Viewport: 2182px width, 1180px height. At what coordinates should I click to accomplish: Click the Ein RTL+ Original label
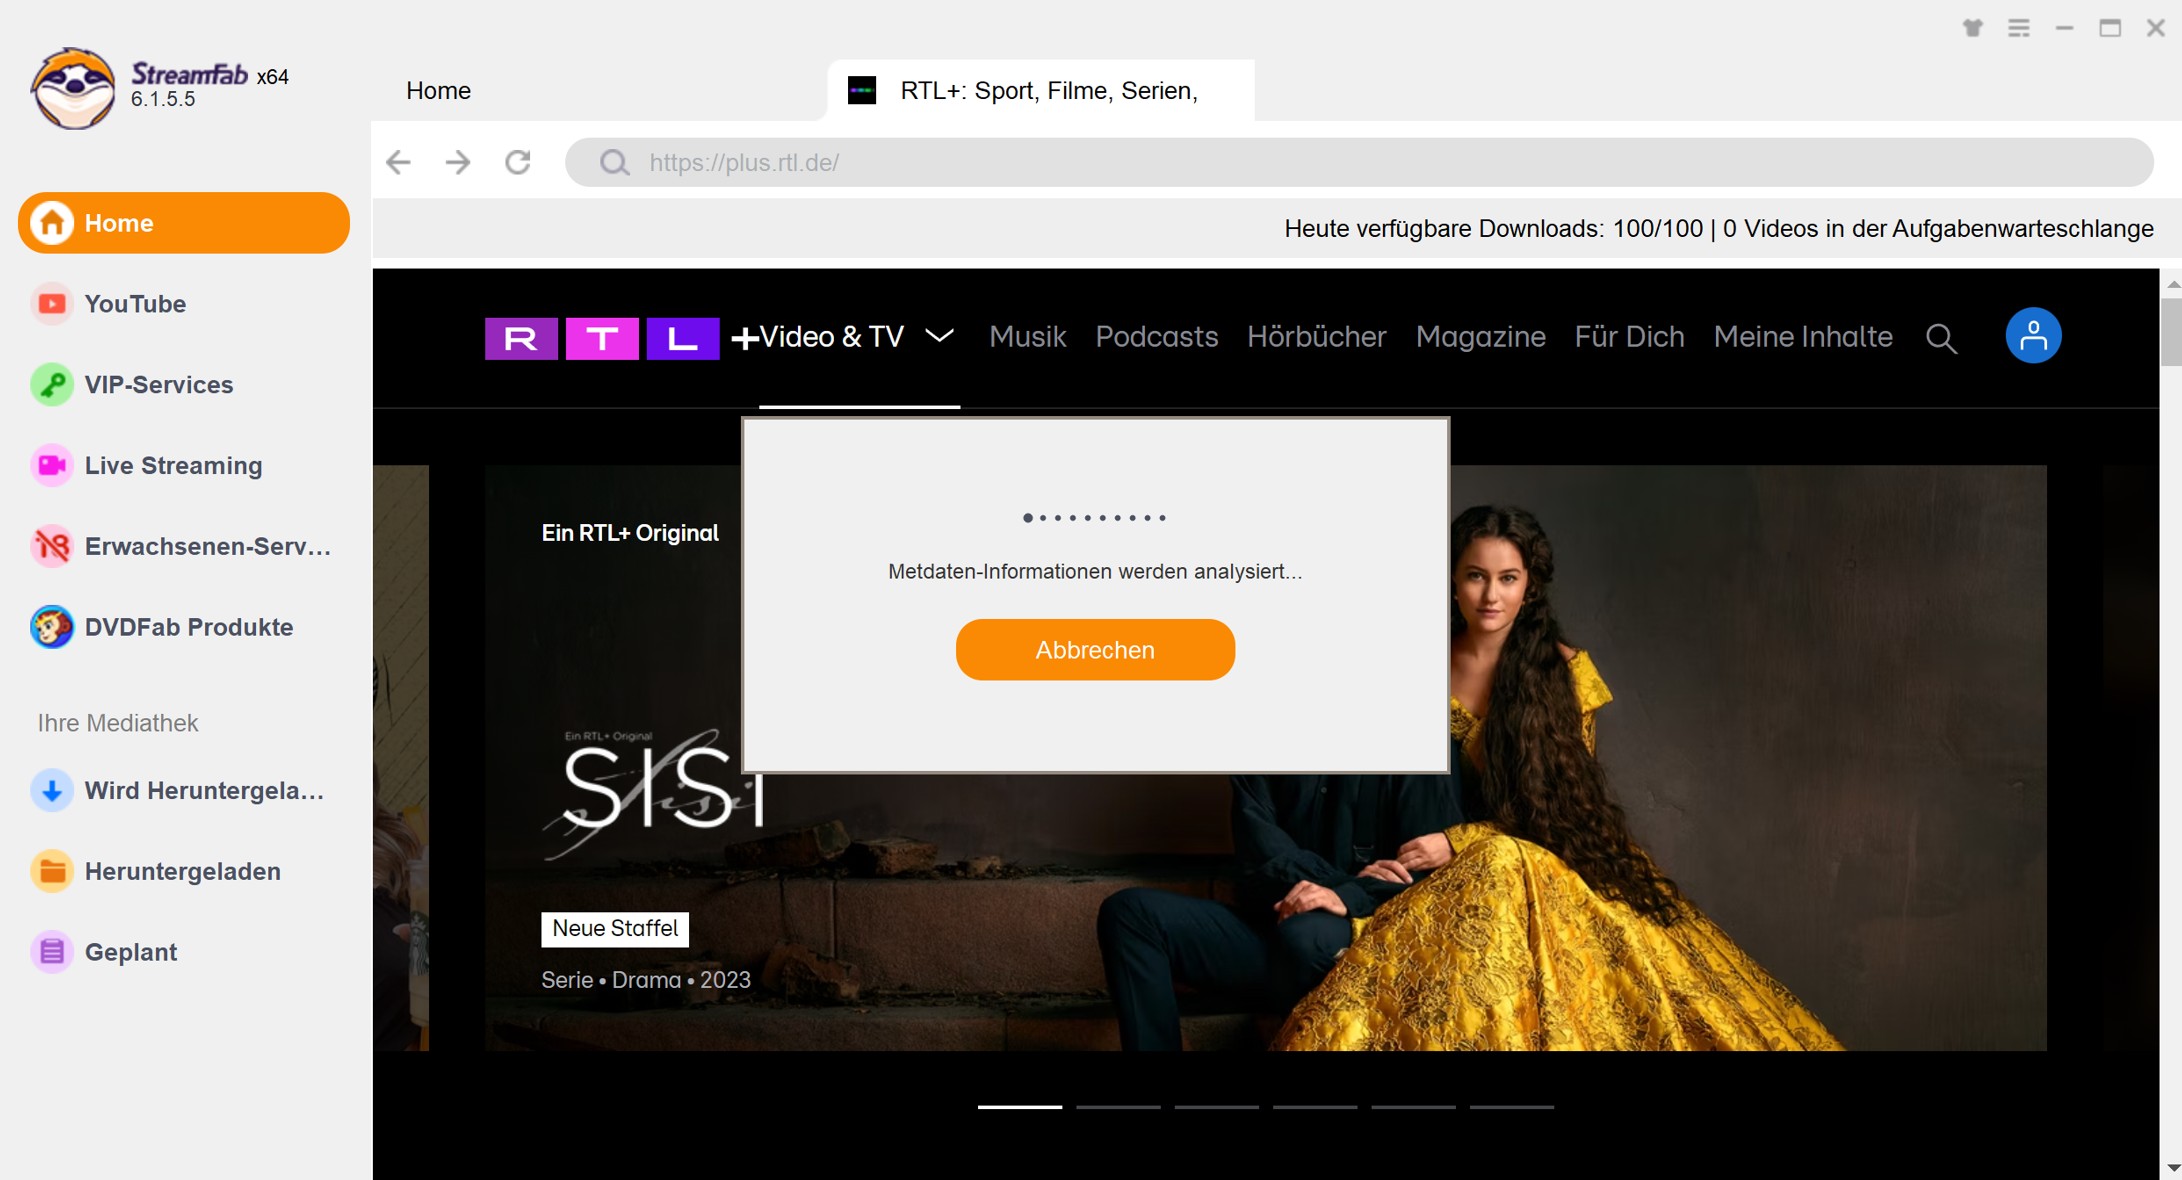pyautogui.click(x=630, y=533)
